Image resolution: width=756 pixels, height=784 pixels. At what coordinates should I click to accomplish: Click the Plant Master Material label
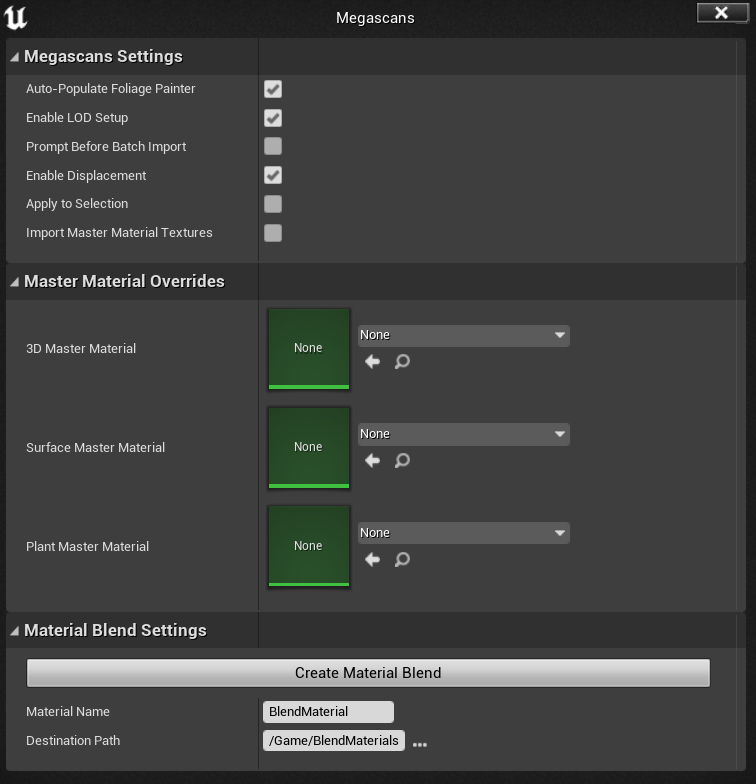88,546
